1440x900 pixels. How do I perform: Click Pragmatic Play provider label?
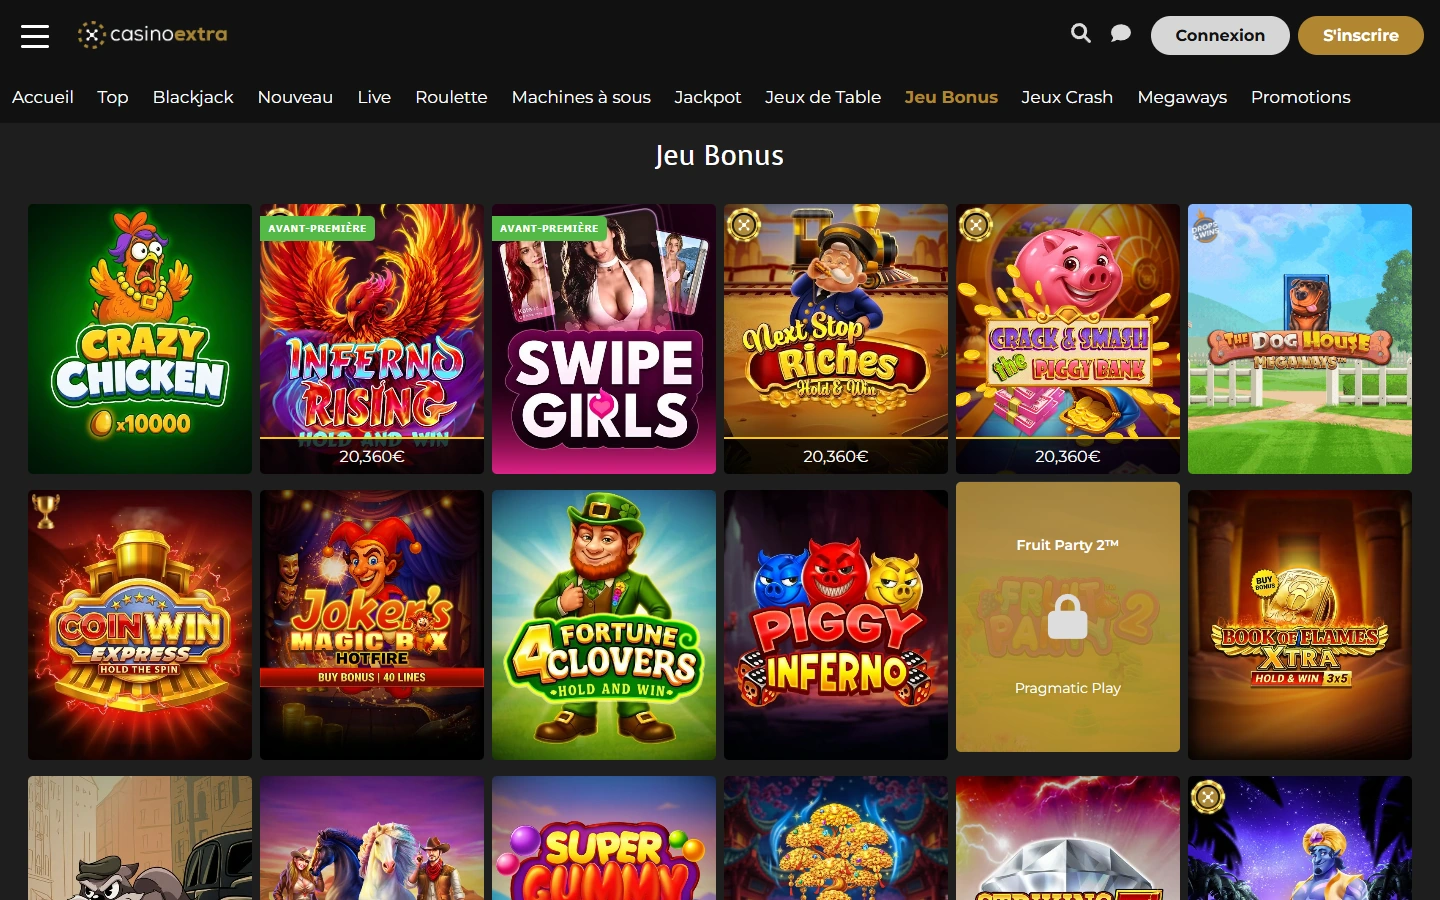(1067, 688)
